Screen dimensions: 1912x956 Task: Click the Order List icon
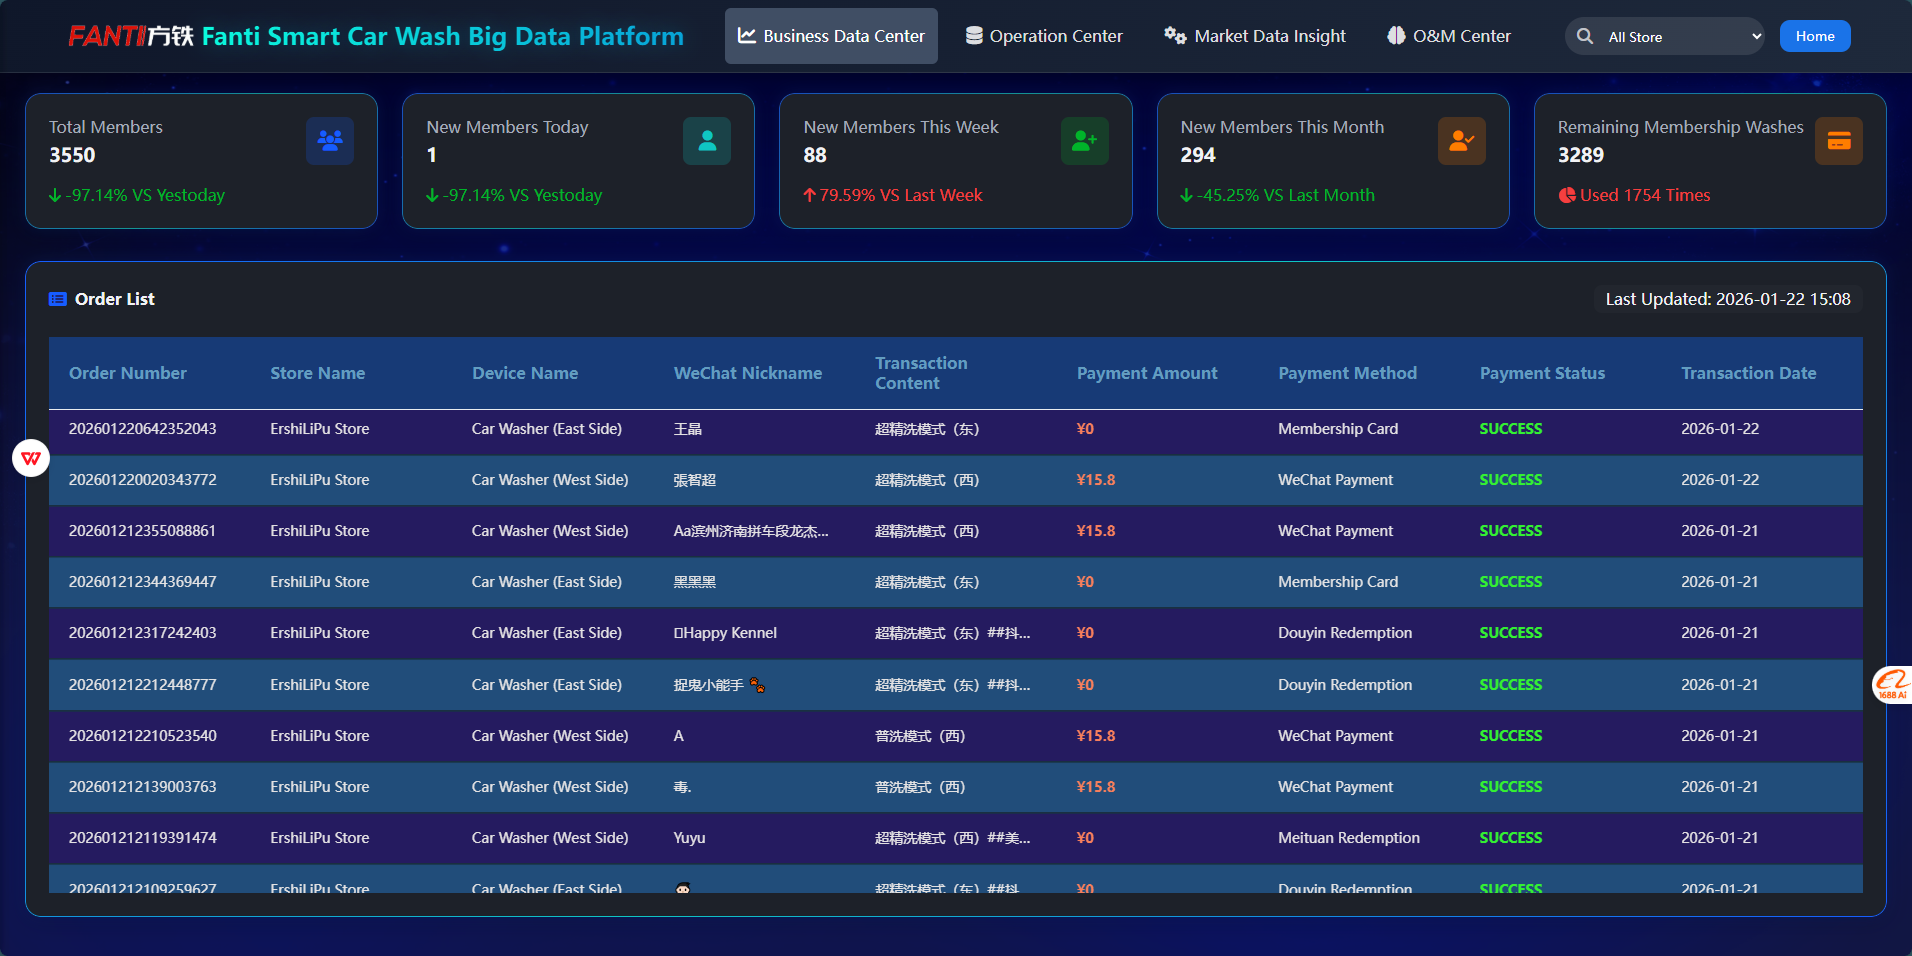coord(58,299)
